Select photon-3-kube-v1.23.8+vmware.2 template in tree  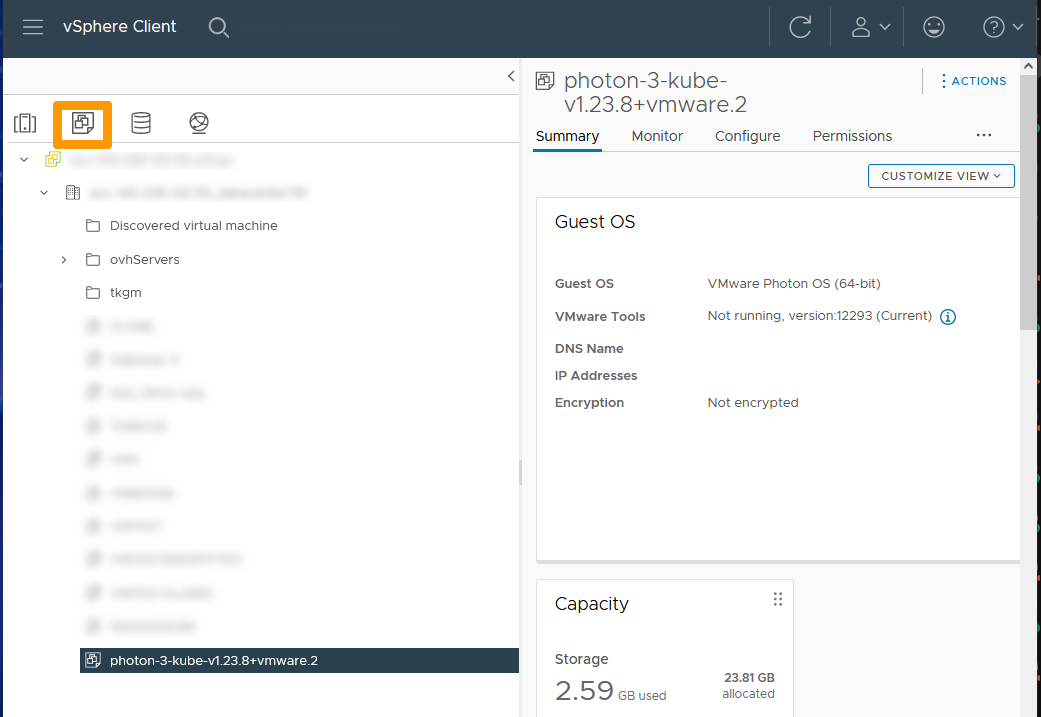pos(299,661)
